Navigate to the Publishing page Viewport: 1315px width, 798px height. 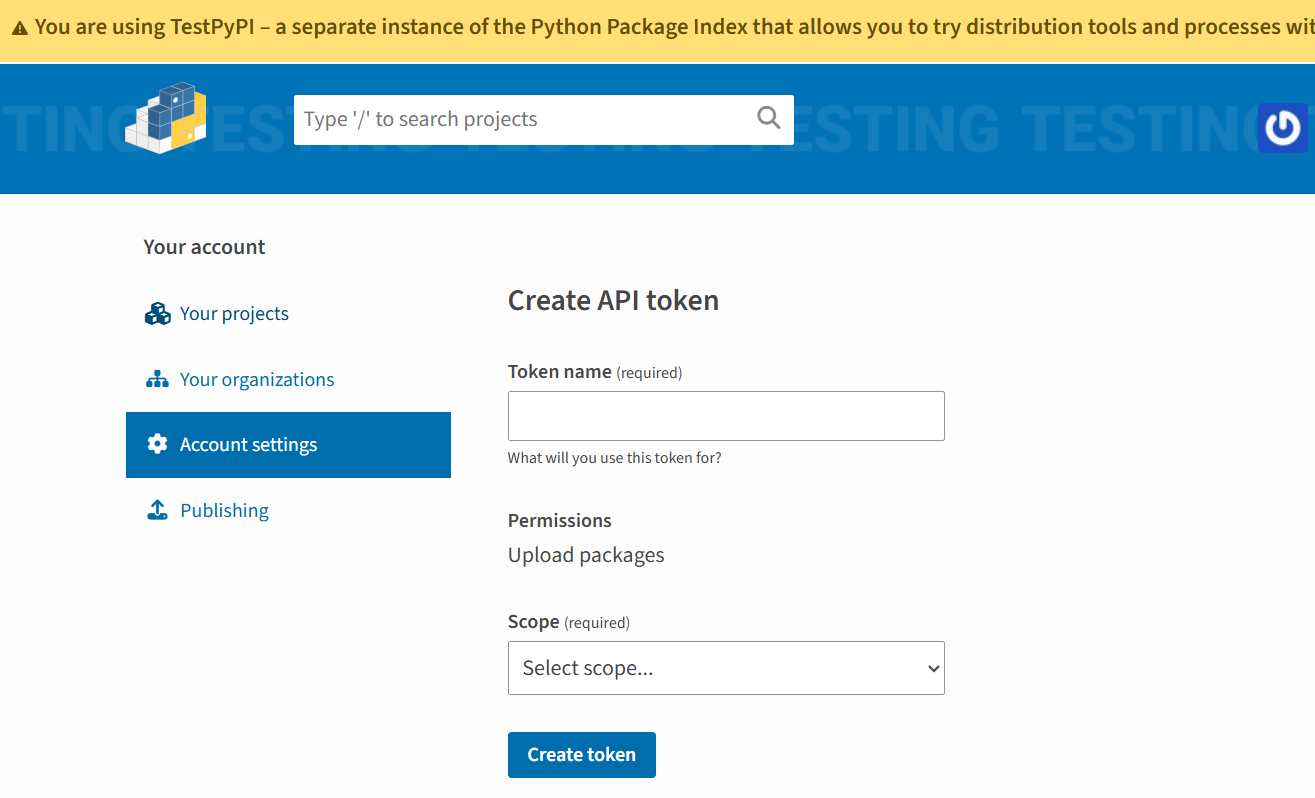[224, 509]
